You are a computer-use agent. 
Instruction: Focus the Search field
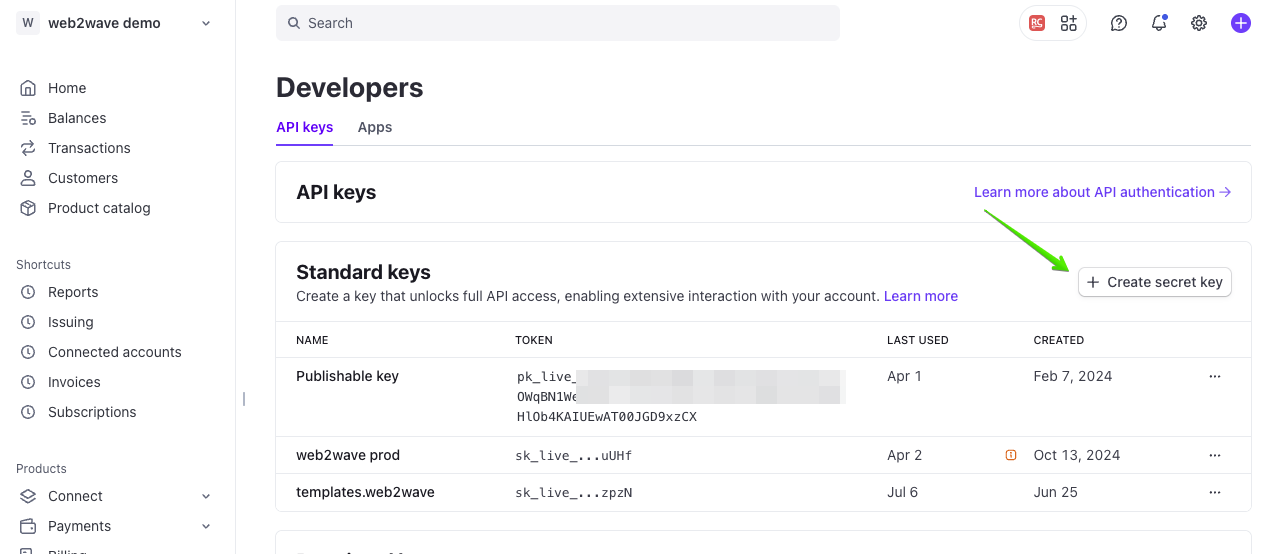coord(558,23)
